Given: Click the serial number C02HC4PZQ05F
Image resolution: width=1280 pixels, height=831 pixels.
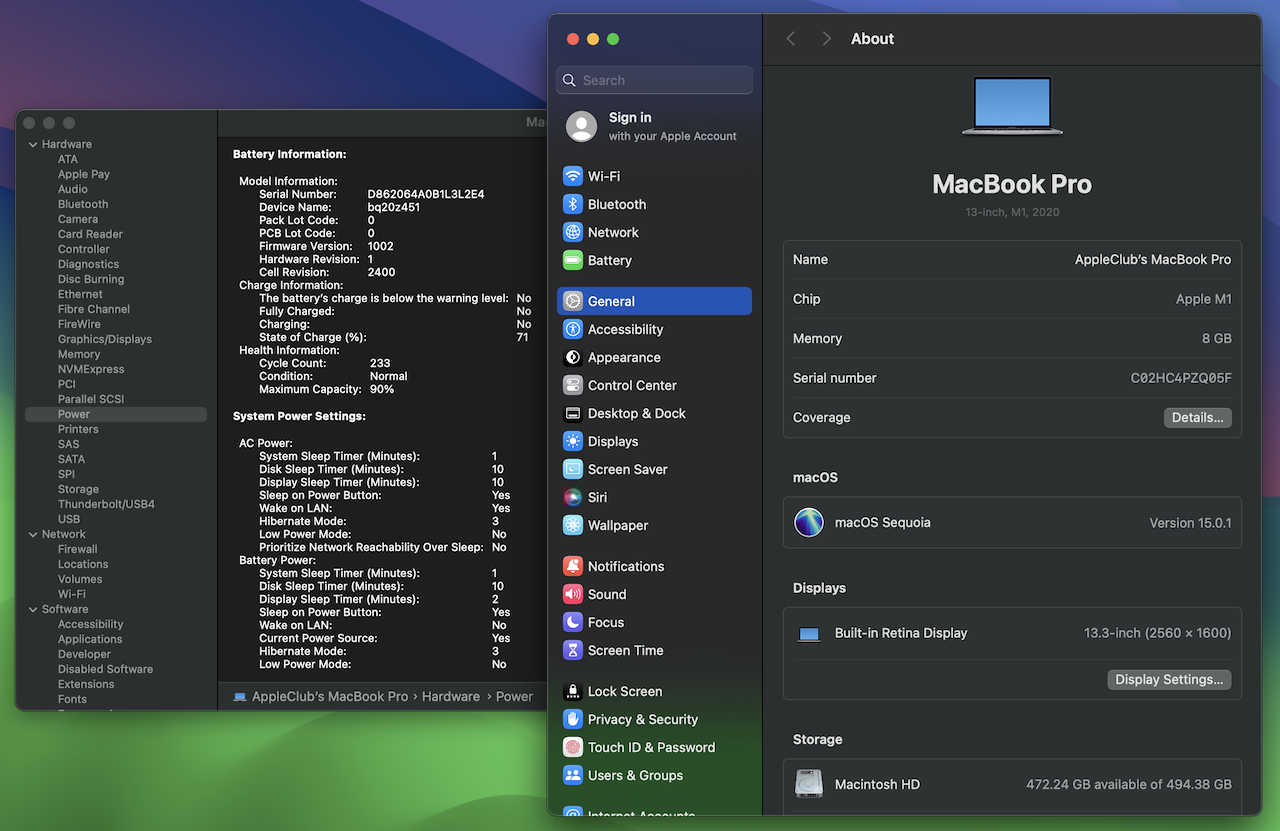Looking at the screenshot, I should [1181, 378].
